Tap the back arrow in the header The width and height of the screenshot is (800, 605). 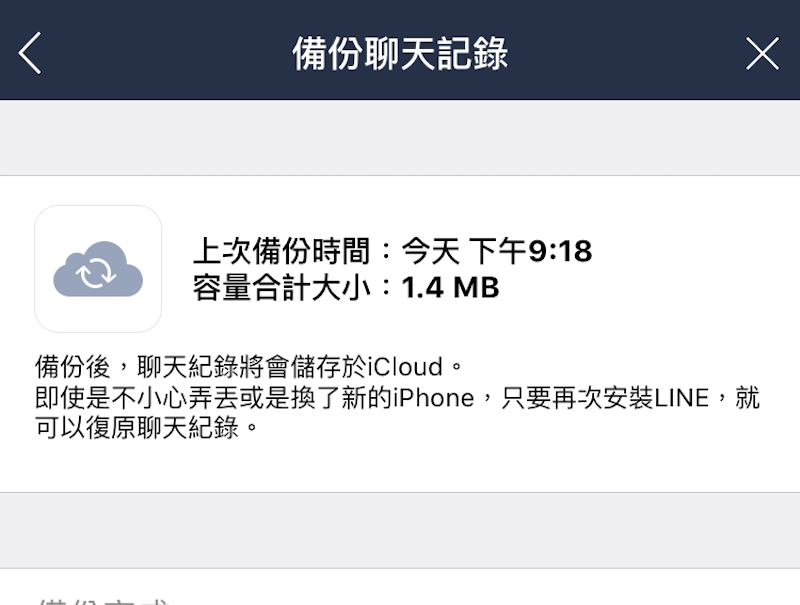click(x=31, y=53)
